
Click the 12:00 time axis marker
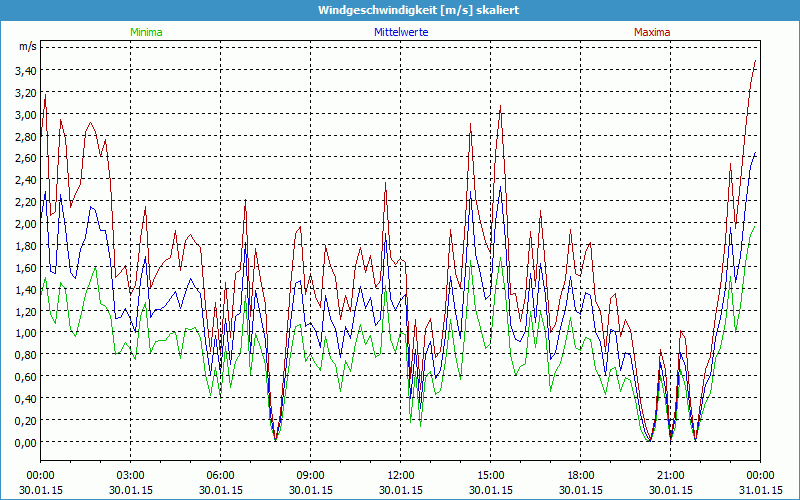coord(400,475)
